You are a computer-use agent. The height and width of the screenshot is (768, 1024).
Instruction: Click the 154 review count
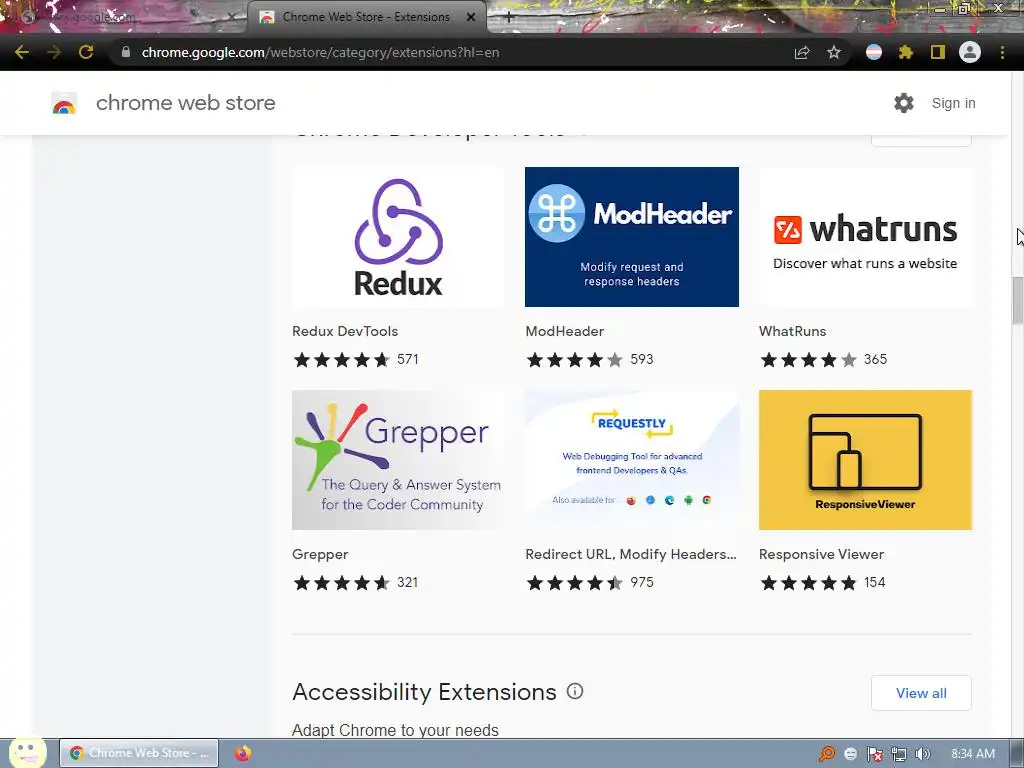(x=874, y=582)
